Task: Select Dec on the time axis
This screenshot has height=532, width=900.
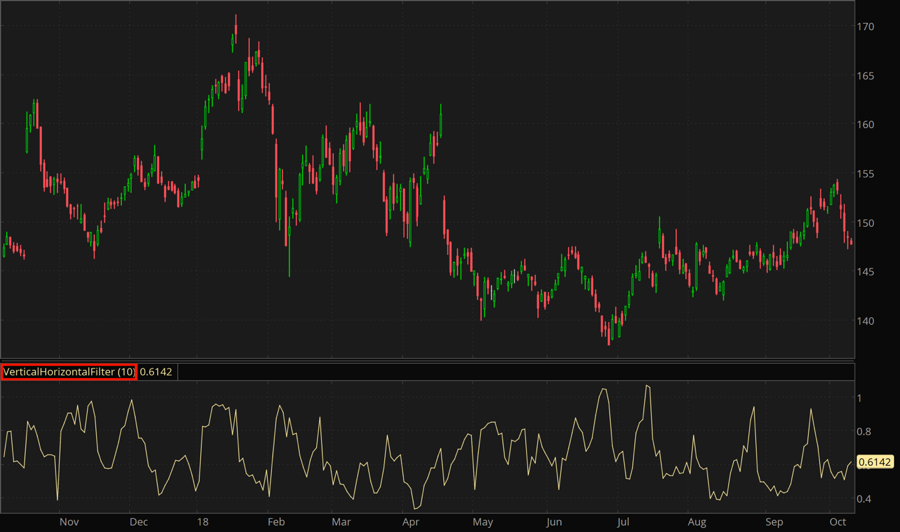Action: 138,522
